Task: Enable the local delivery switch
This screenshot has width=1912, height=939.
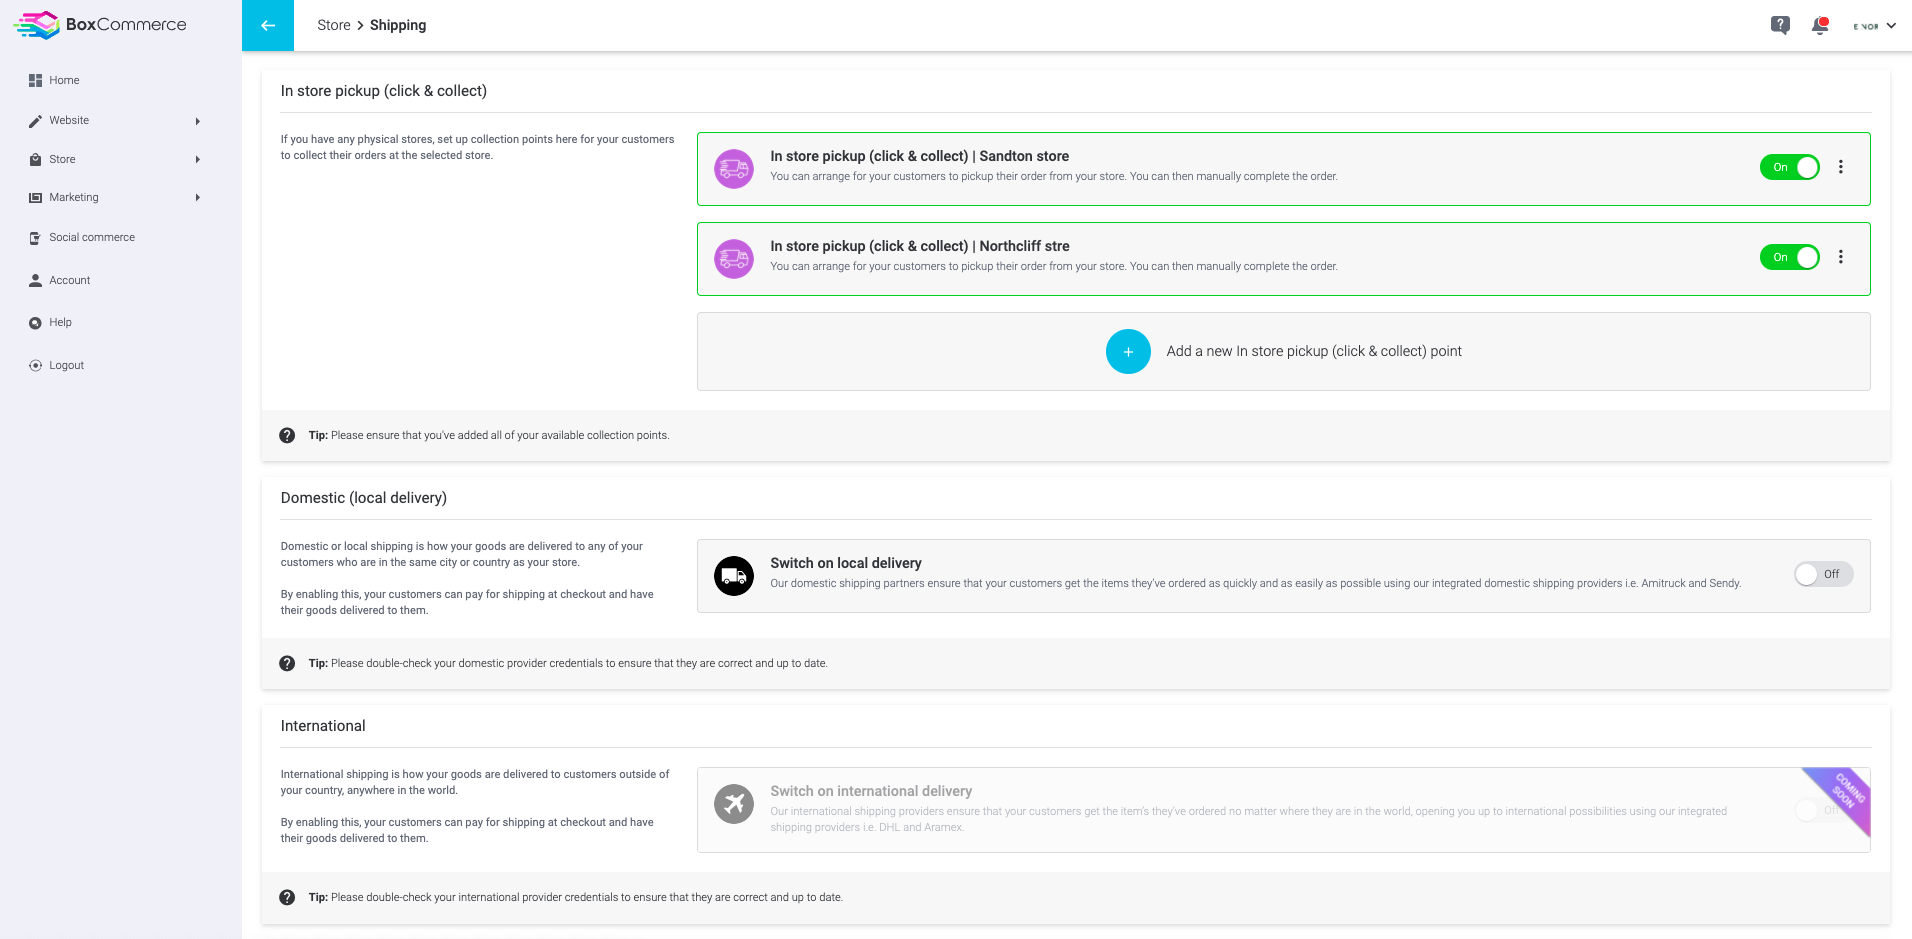Action: pos(1823,574)
